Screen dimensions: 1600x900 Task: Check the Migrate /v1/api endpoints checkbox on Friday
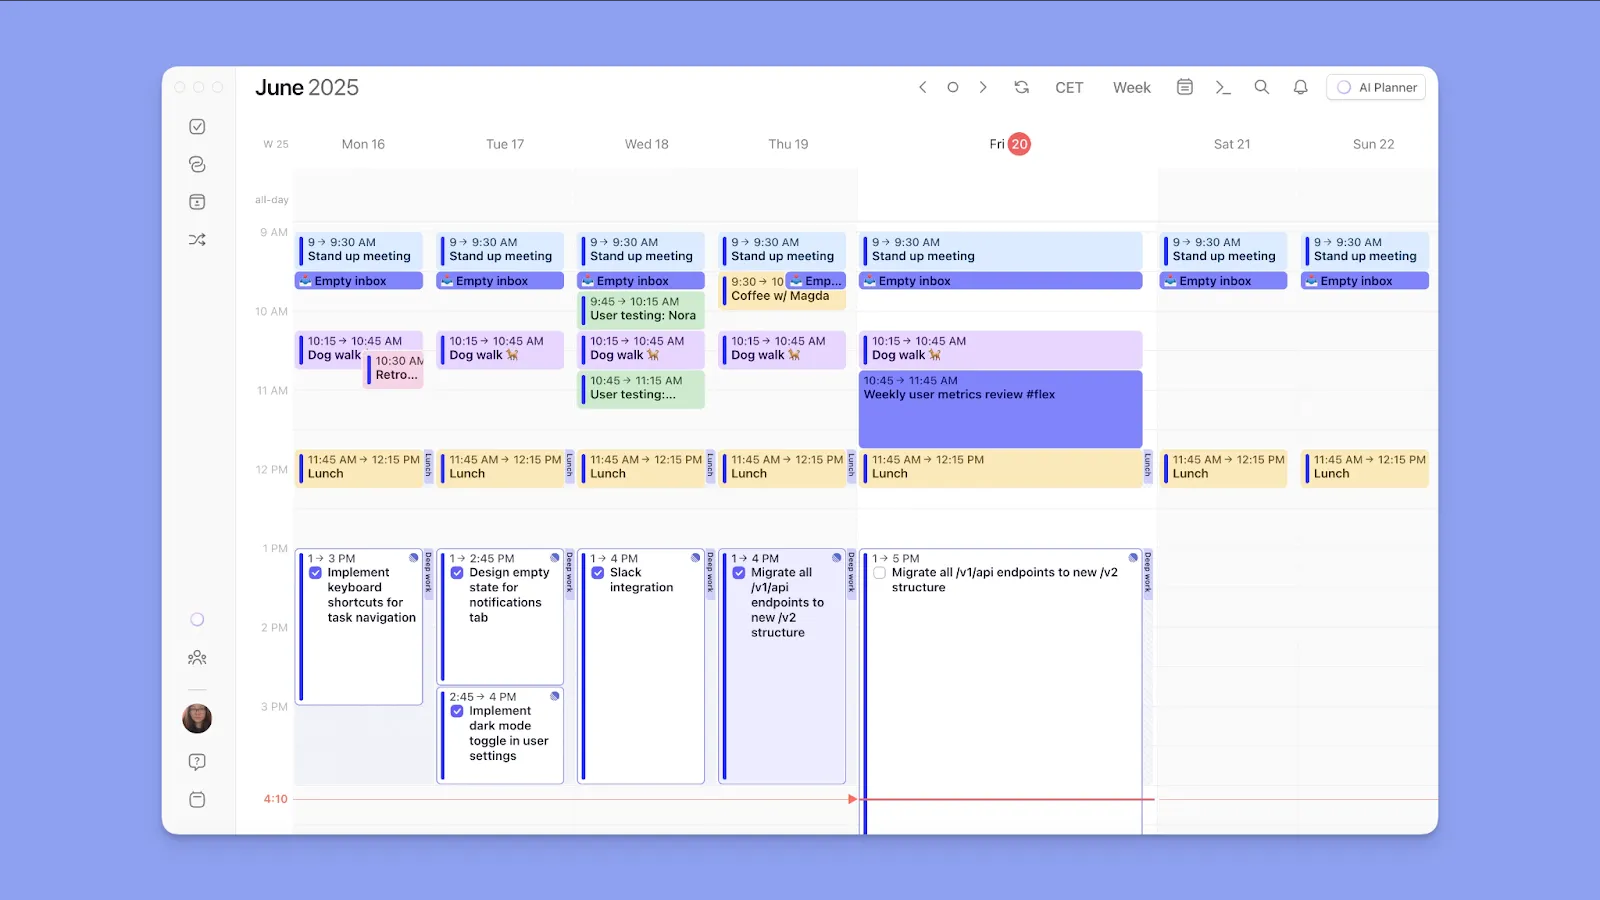879,572
